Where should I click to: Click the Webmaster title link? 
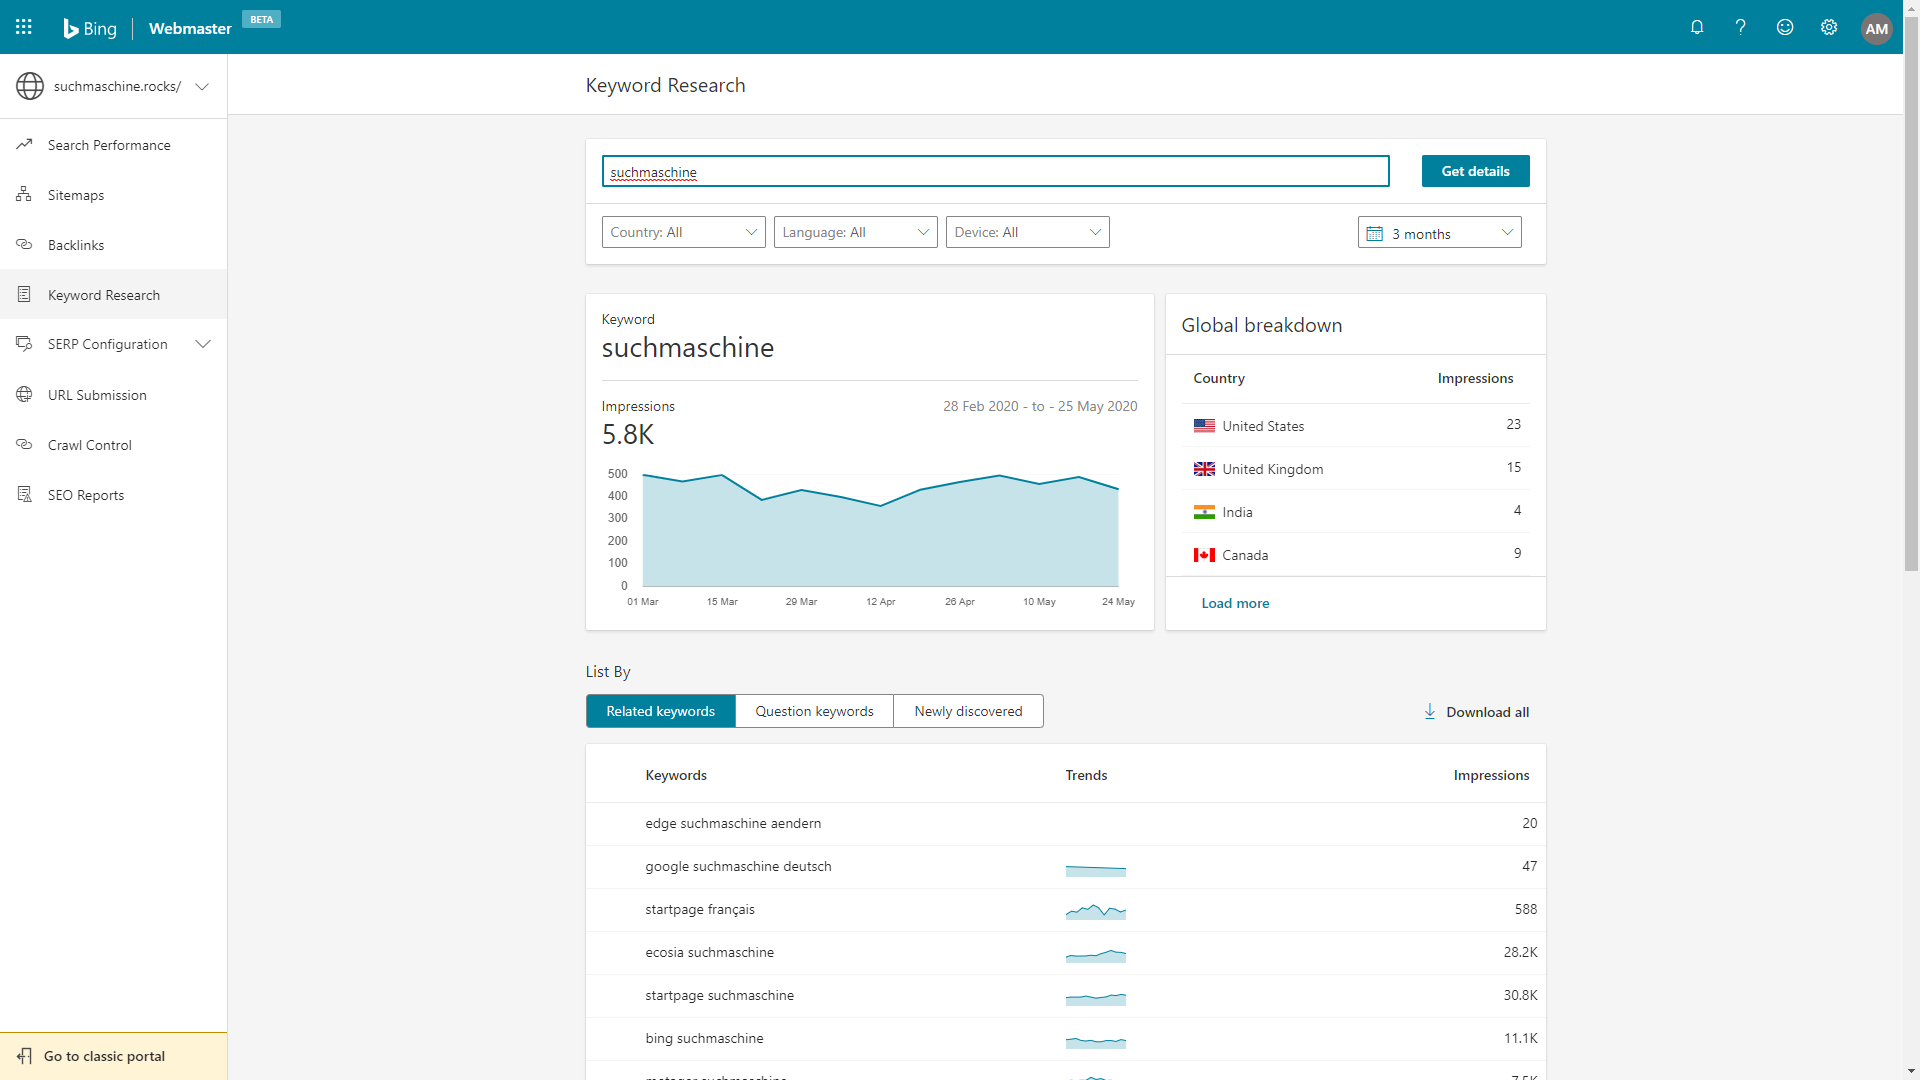tap(190, 28)
